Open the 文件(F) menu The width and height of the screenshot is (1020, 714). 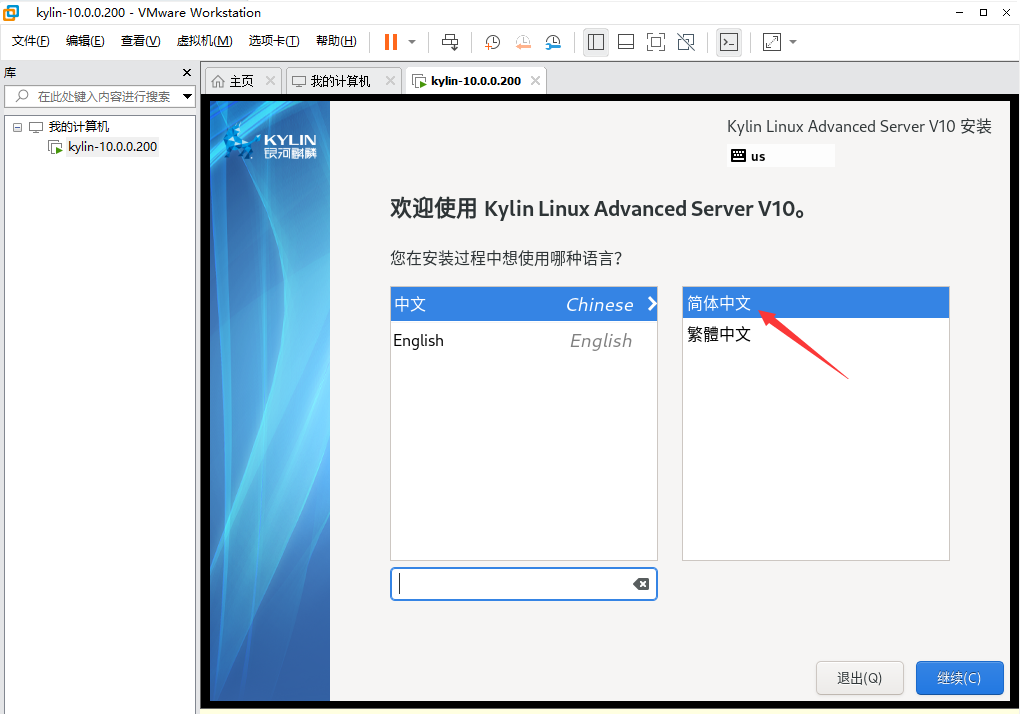pos(31,41)
